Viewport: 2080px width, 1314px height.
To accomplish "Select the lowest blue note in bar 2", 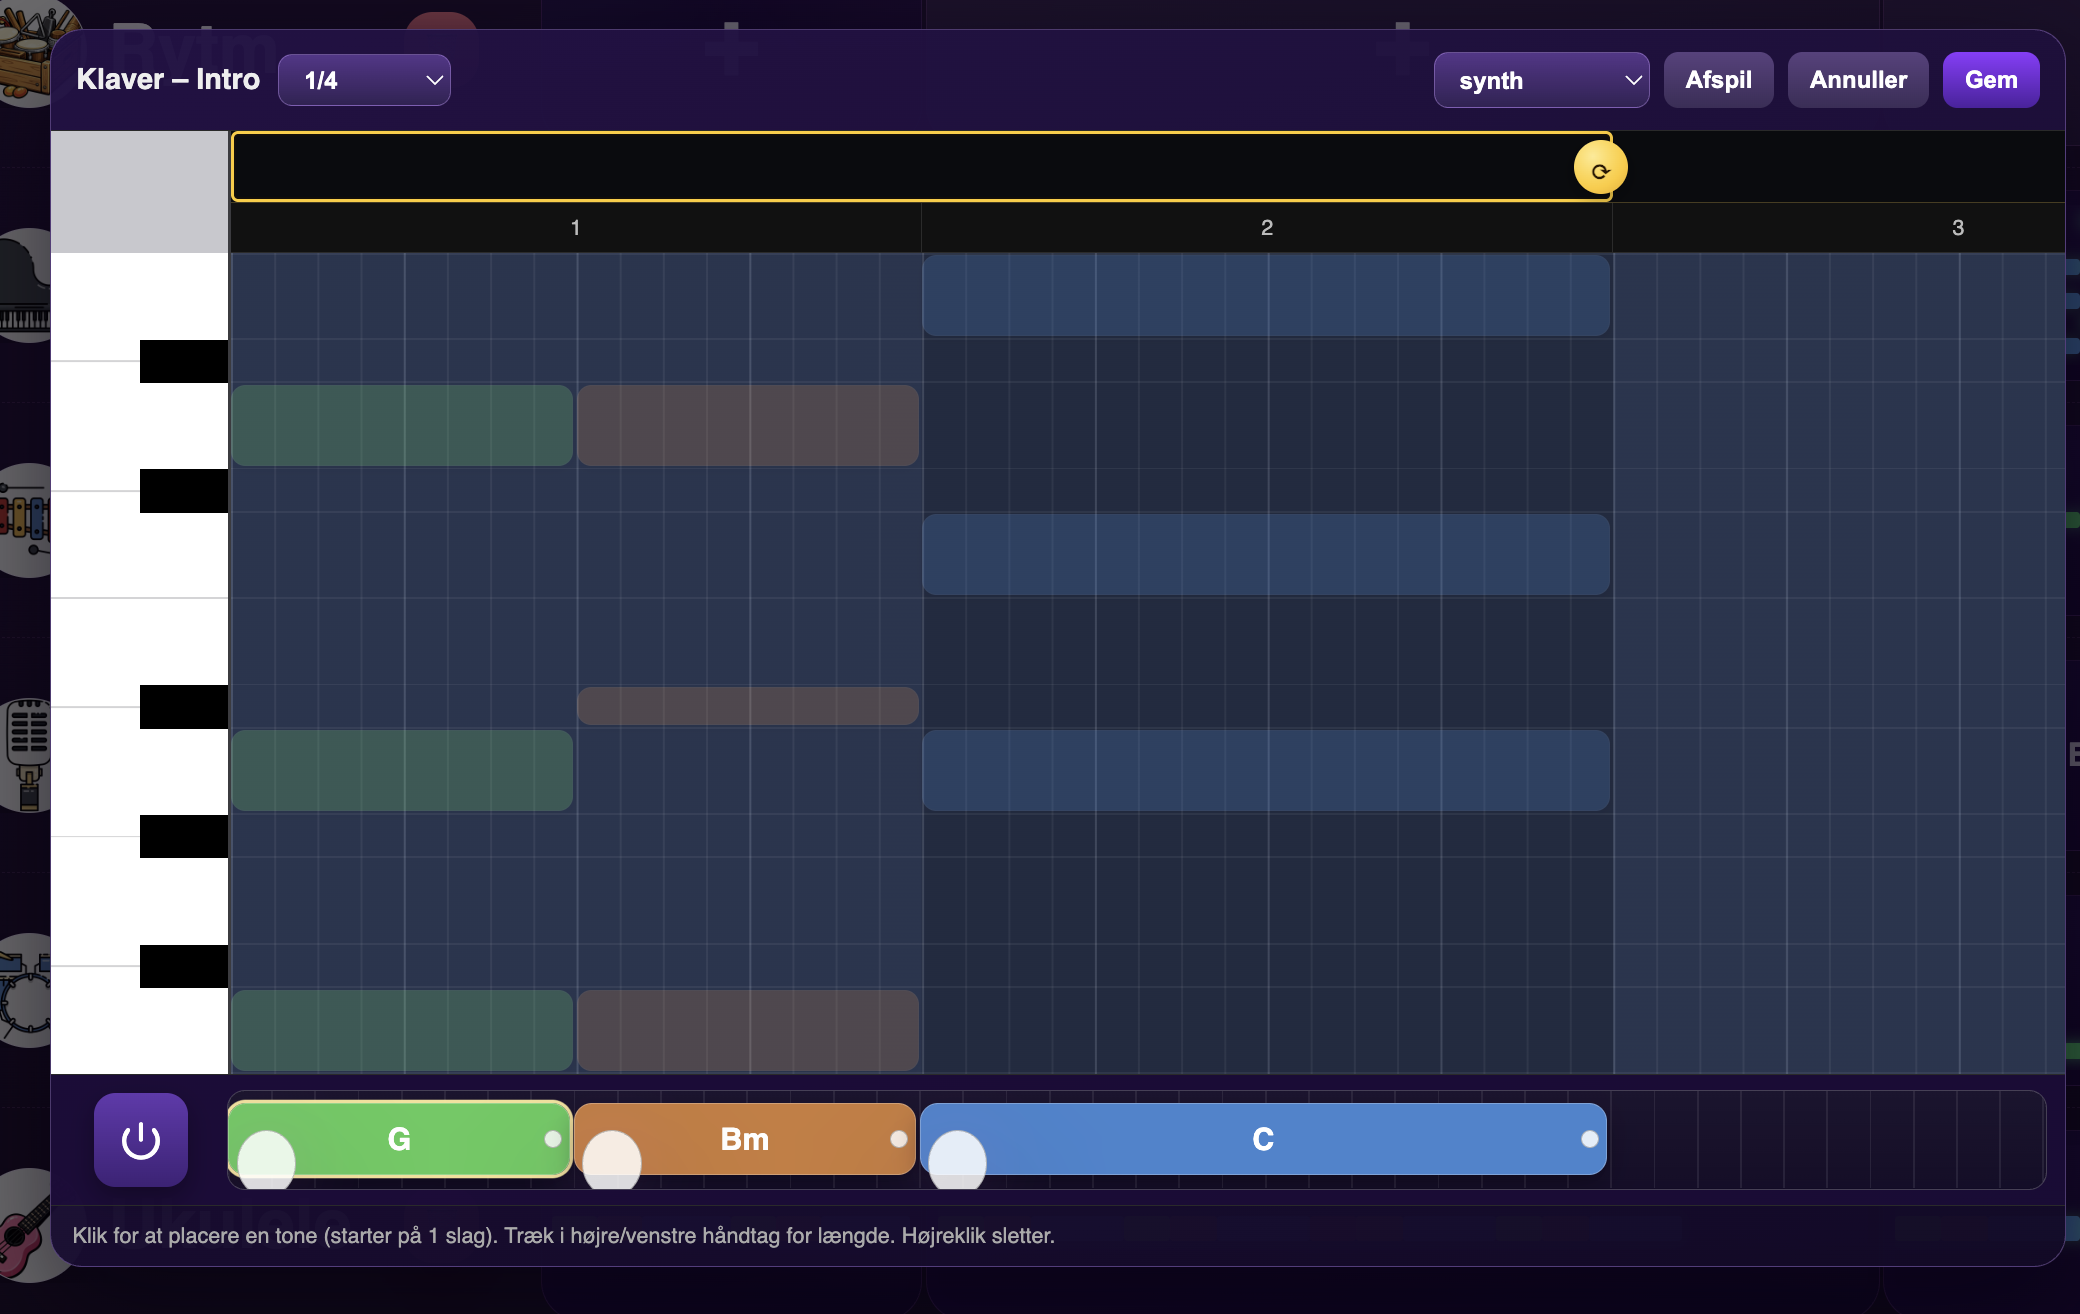I will (x=1266, y=770).
